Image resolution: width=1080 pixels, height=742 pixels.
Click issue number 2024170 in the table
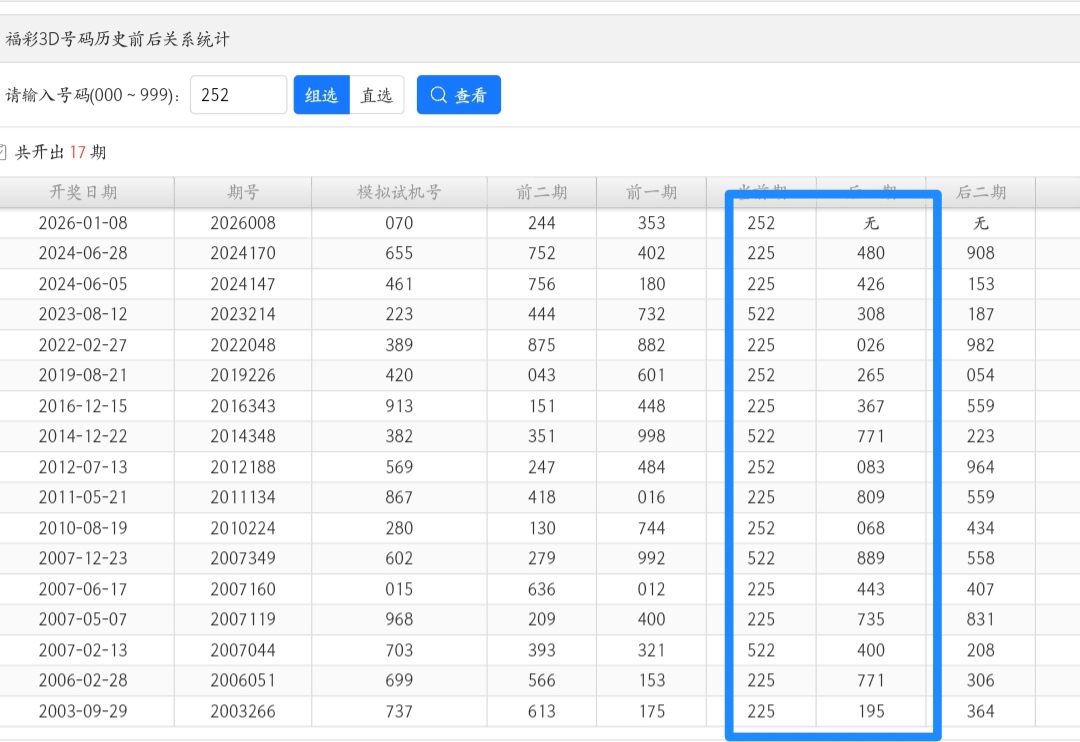click(243, 253)
